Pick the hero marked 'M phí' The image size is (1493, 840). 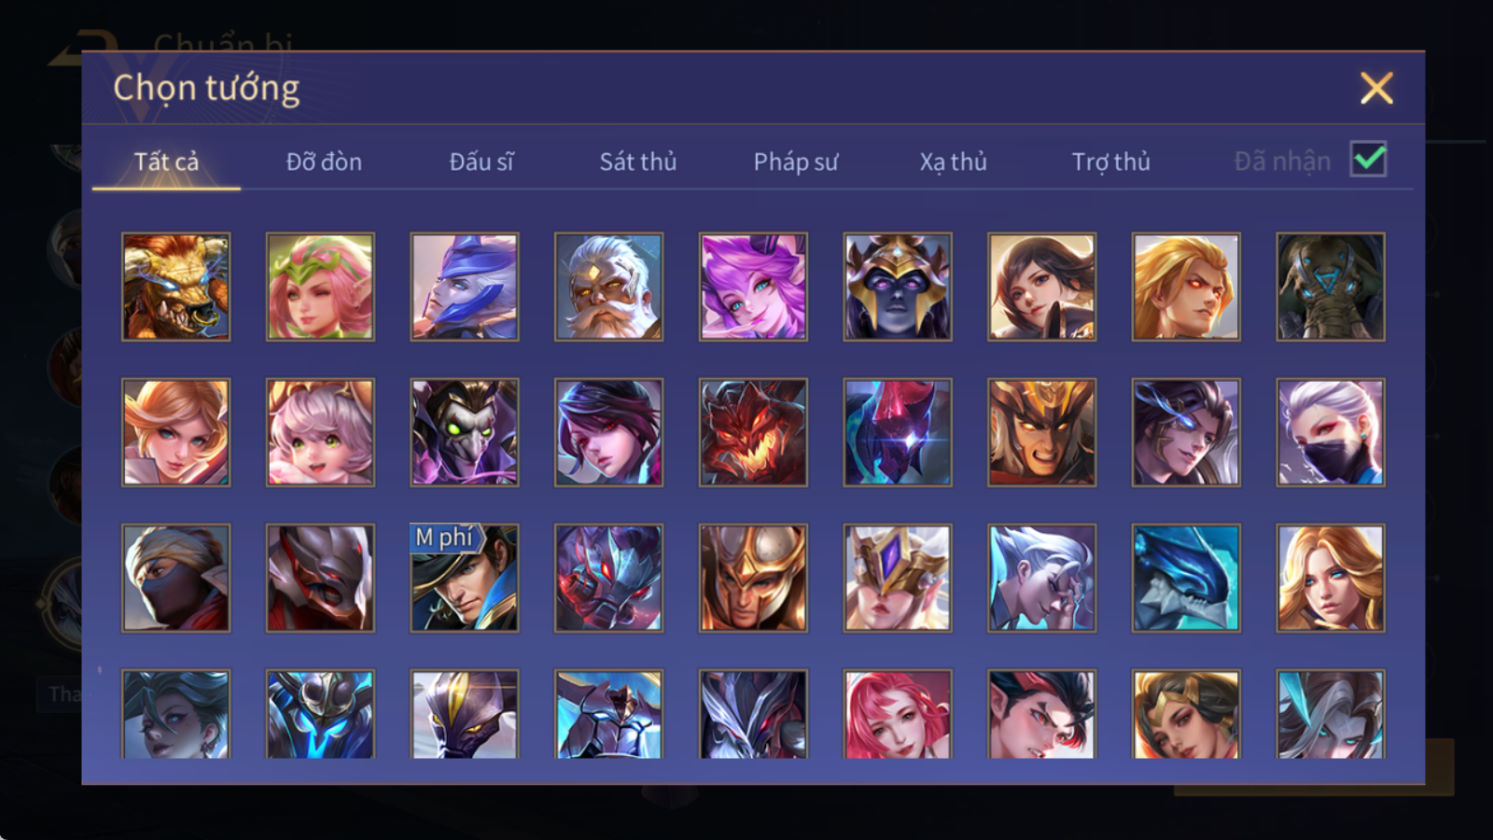(x=464, y=578)
